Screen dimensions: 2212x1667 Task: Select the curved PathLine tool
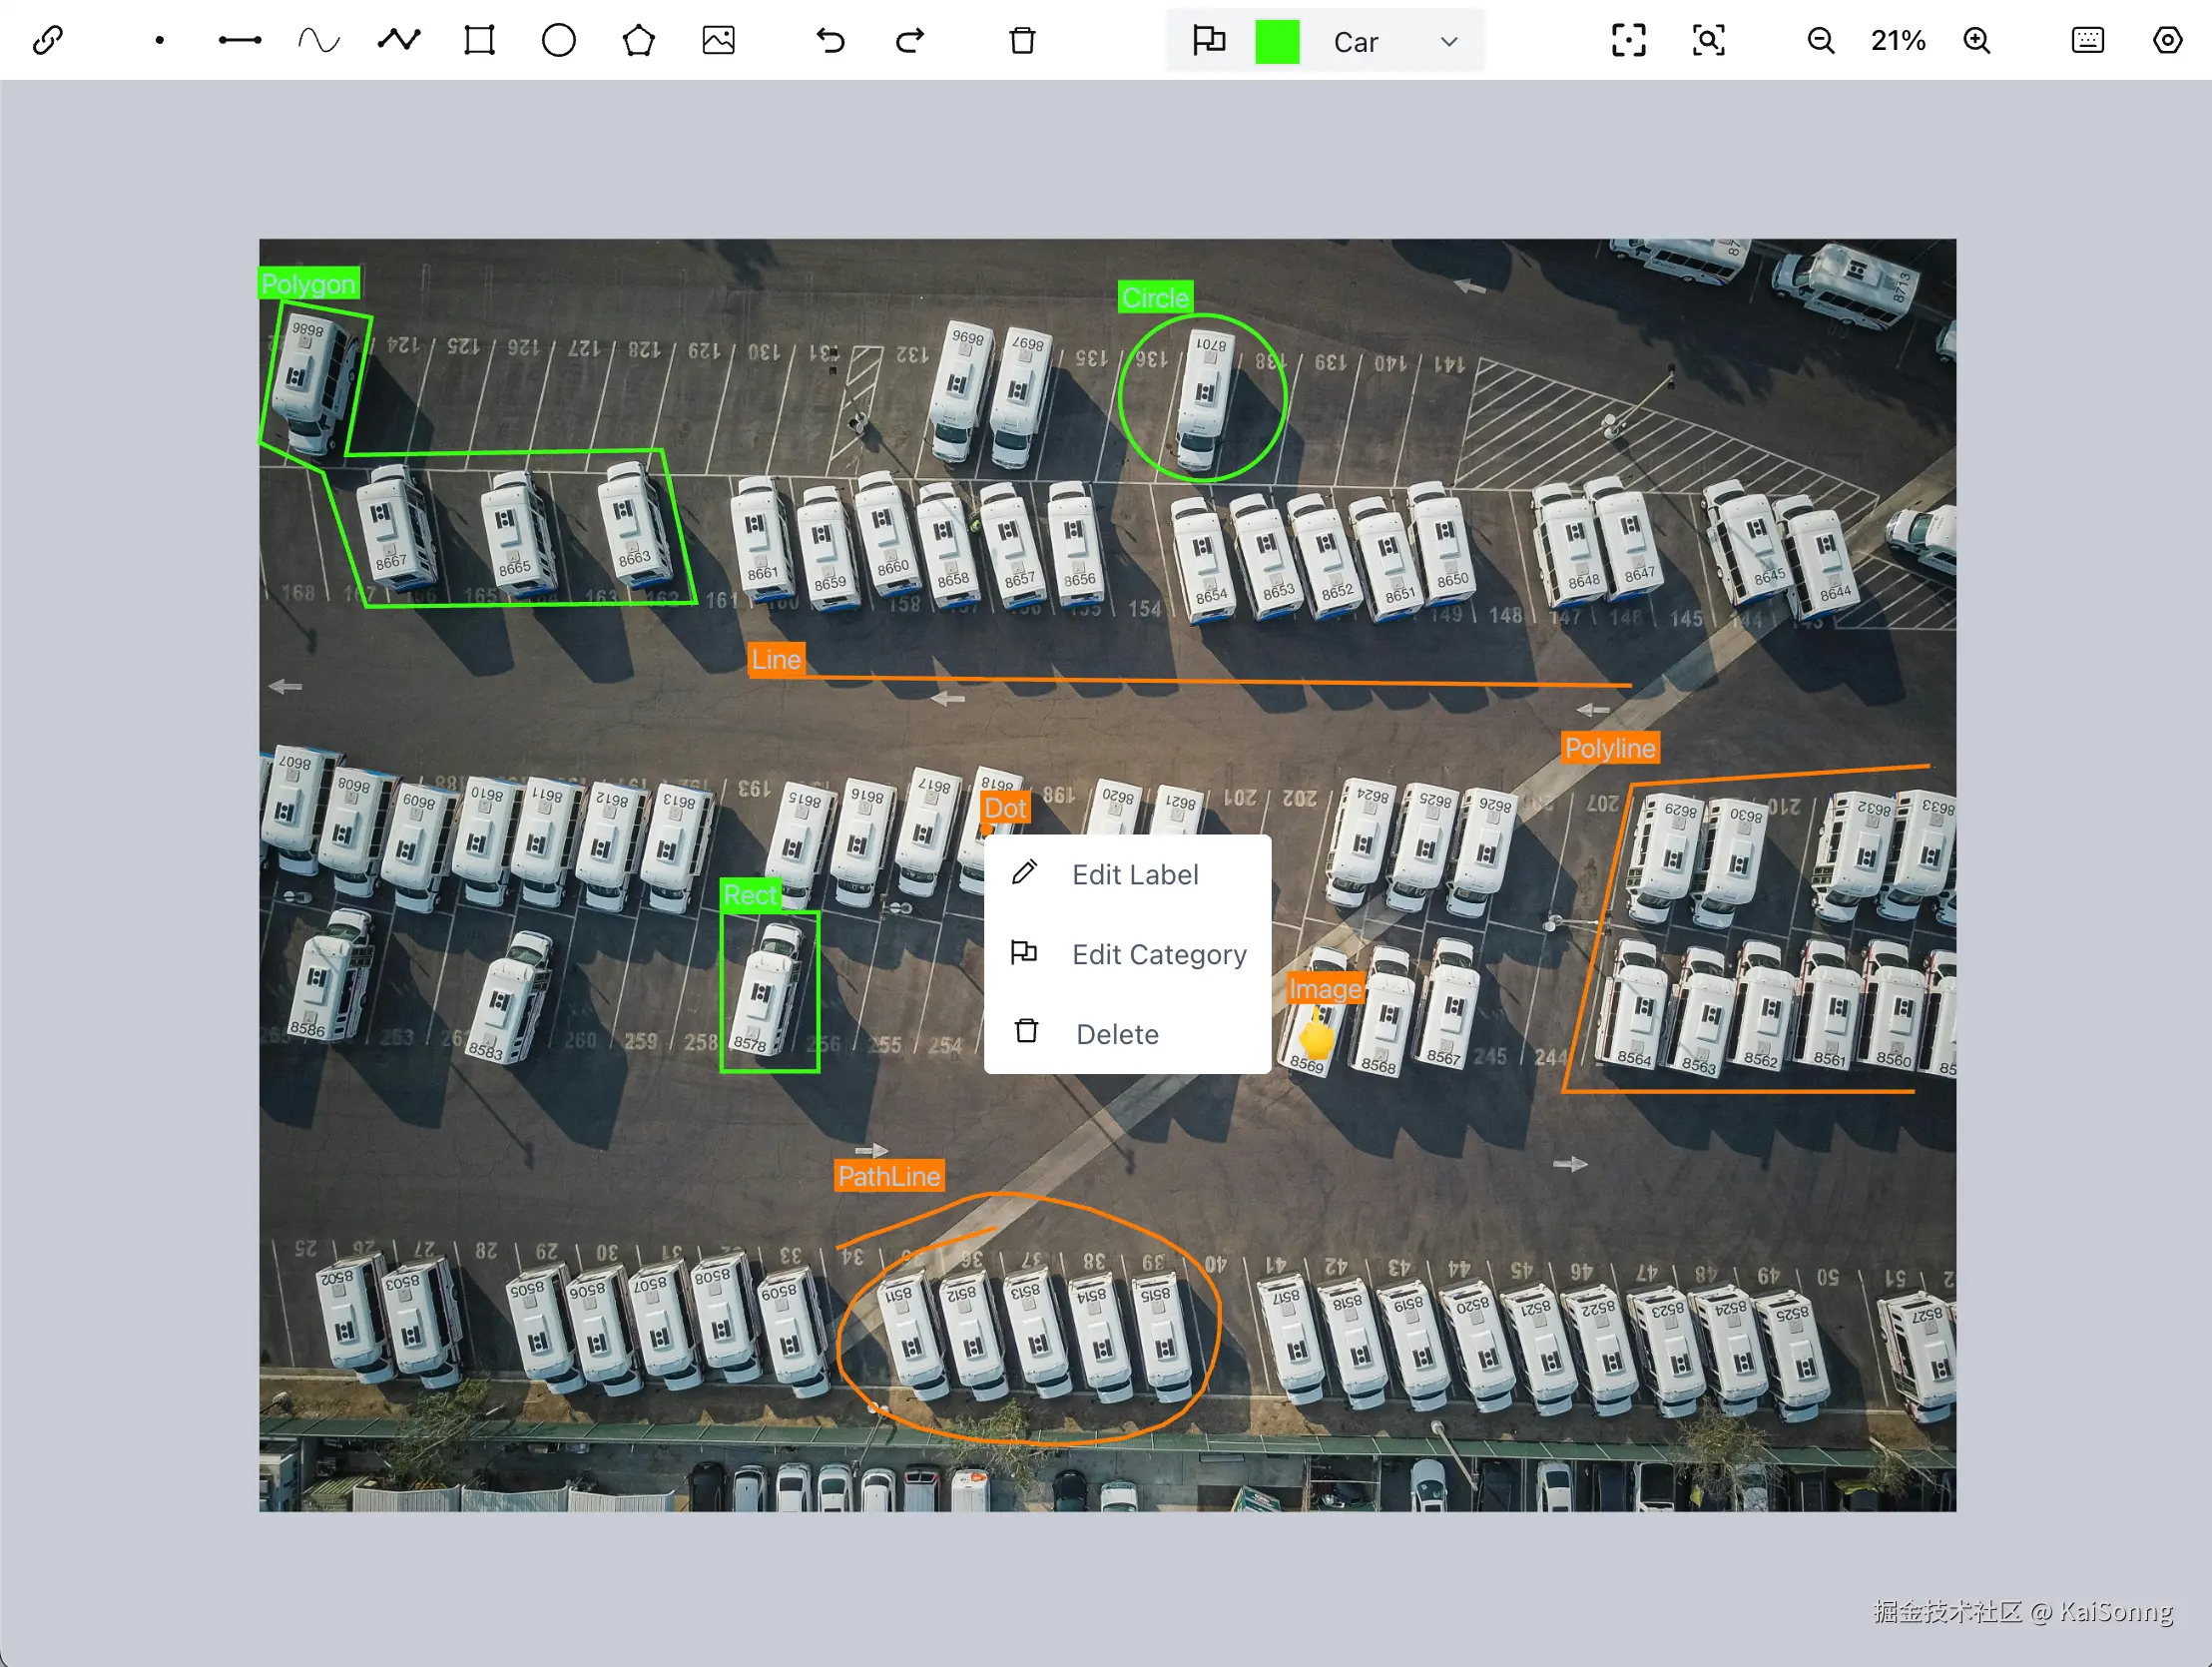(x=319, y=41)
